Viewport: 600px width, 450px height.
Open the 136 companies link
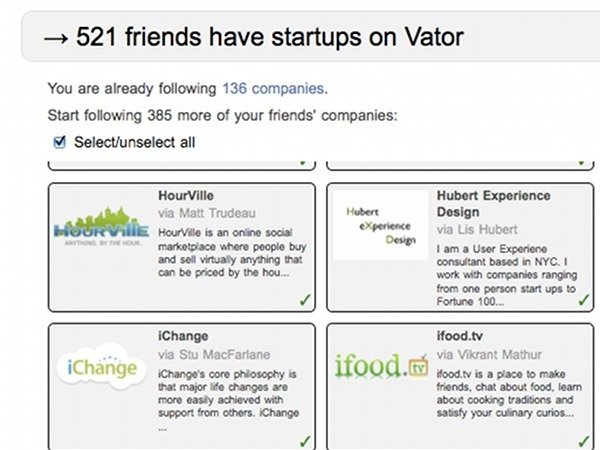coord(274,89)
